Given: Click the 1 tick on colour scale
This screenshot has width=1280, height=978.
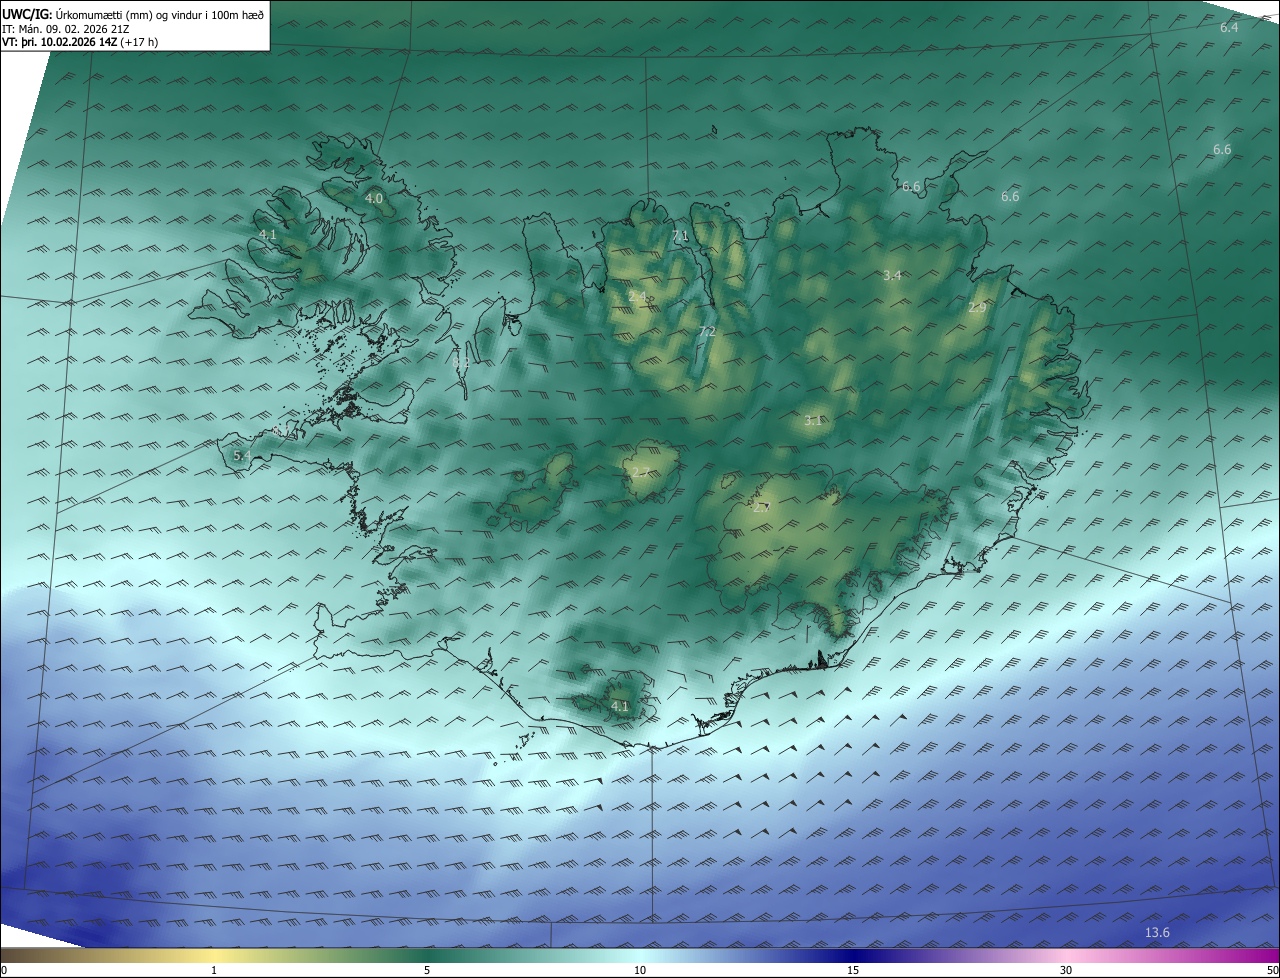Looking at the screenshot, I should click(214, 970).
